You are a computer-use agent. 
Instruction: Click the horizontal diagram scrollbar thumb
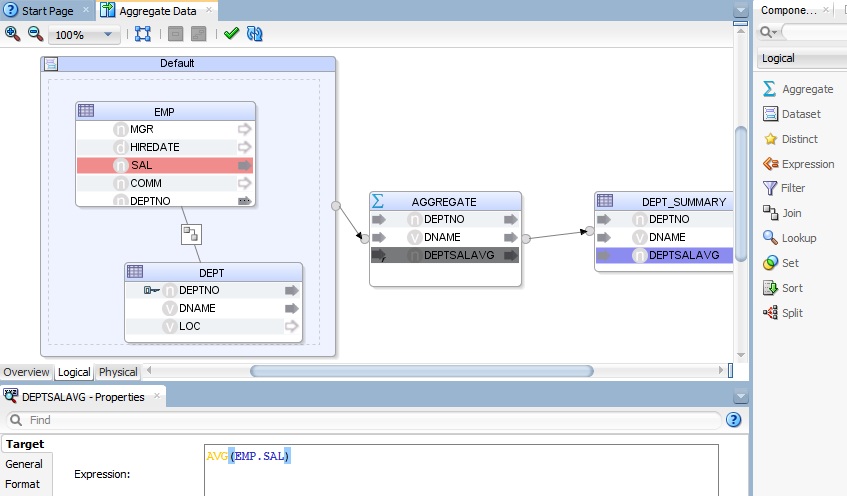422,371
